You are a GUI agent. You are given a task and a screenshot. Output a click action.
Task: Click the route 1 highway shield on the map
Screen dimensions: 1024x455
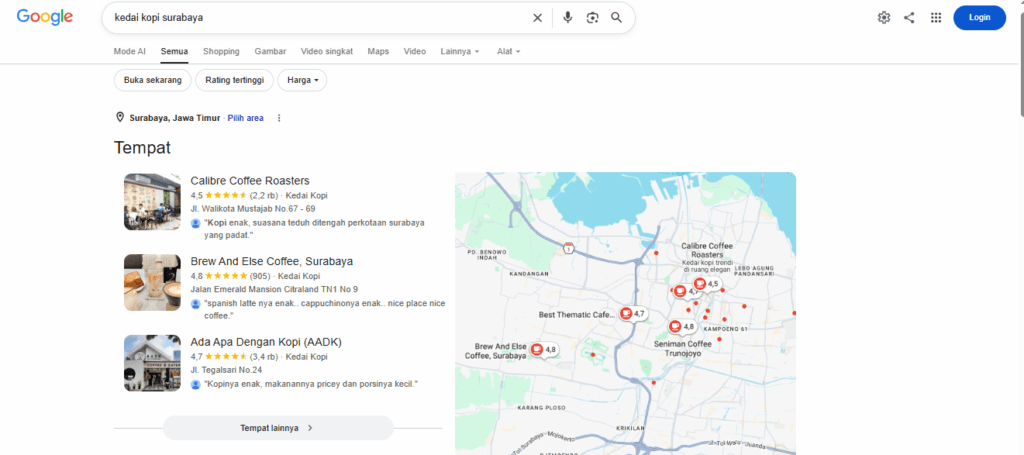tap(569, 249)
